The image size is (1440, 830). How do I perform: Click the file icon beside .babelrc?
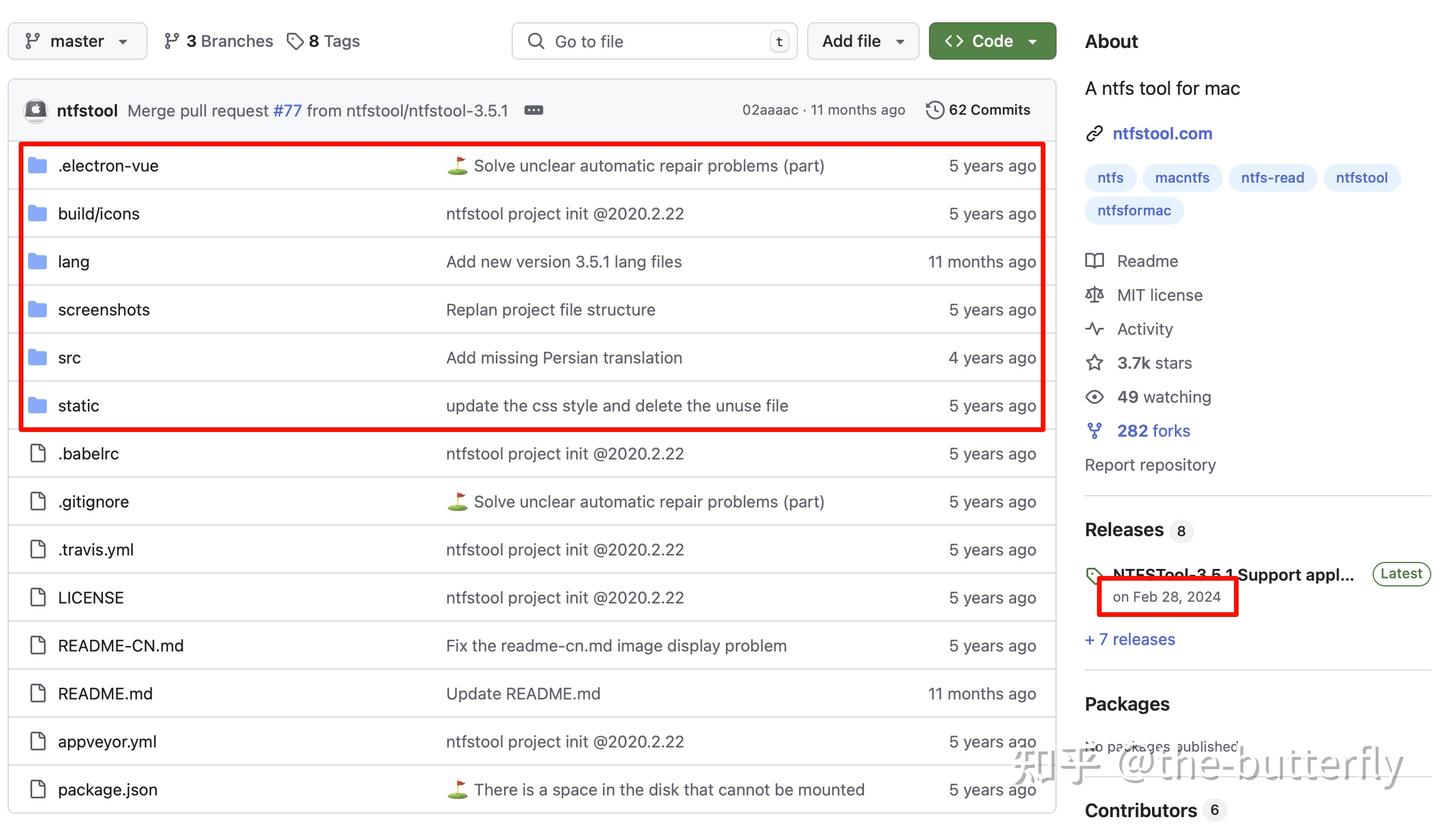point(38,454)
